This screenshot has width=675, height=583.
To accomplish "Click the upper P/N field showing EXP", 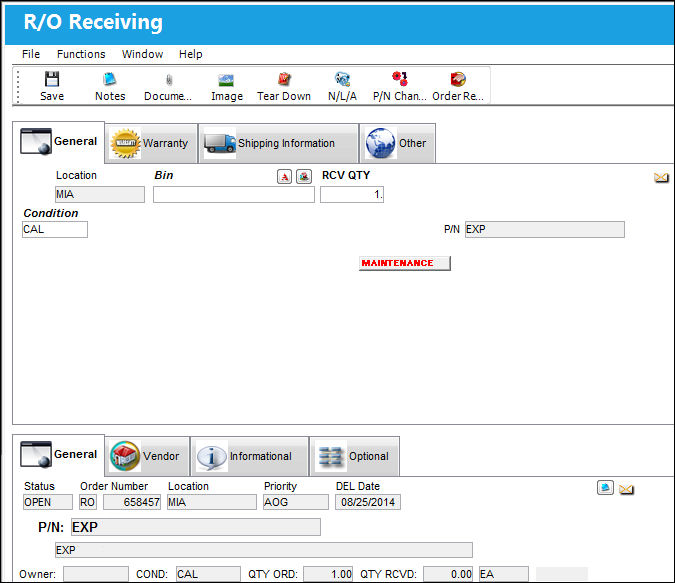I will pos(545,229).
